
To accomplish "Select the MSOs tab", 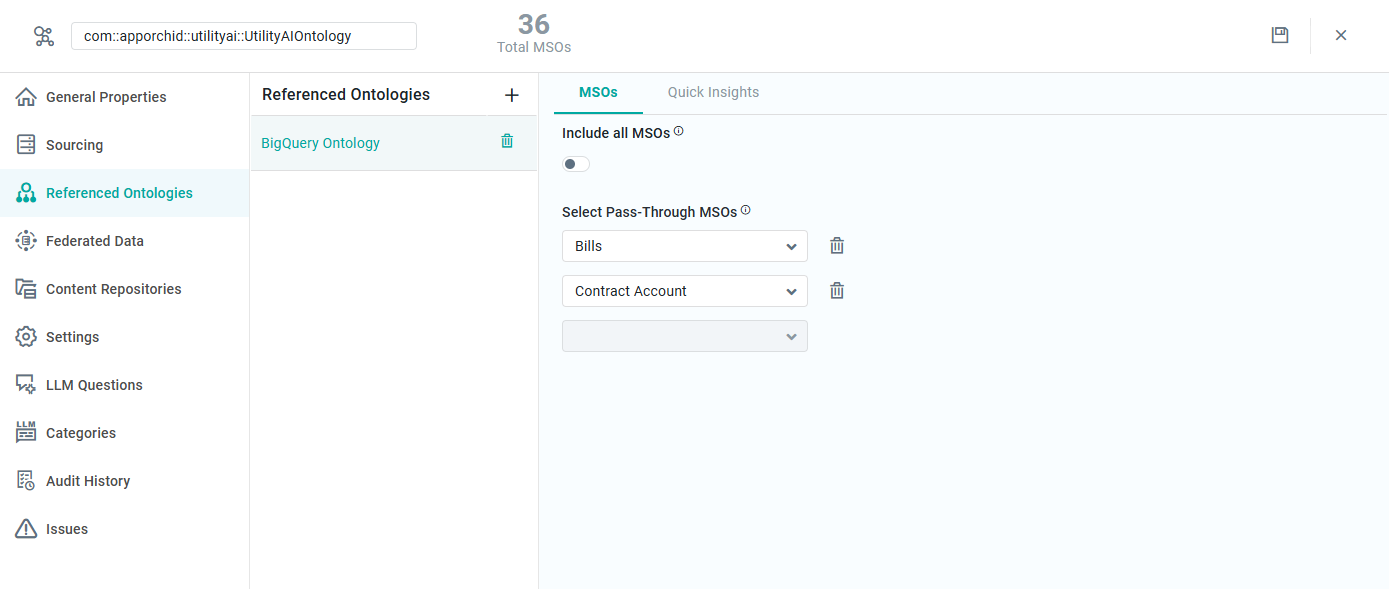I will pos(598,92).
